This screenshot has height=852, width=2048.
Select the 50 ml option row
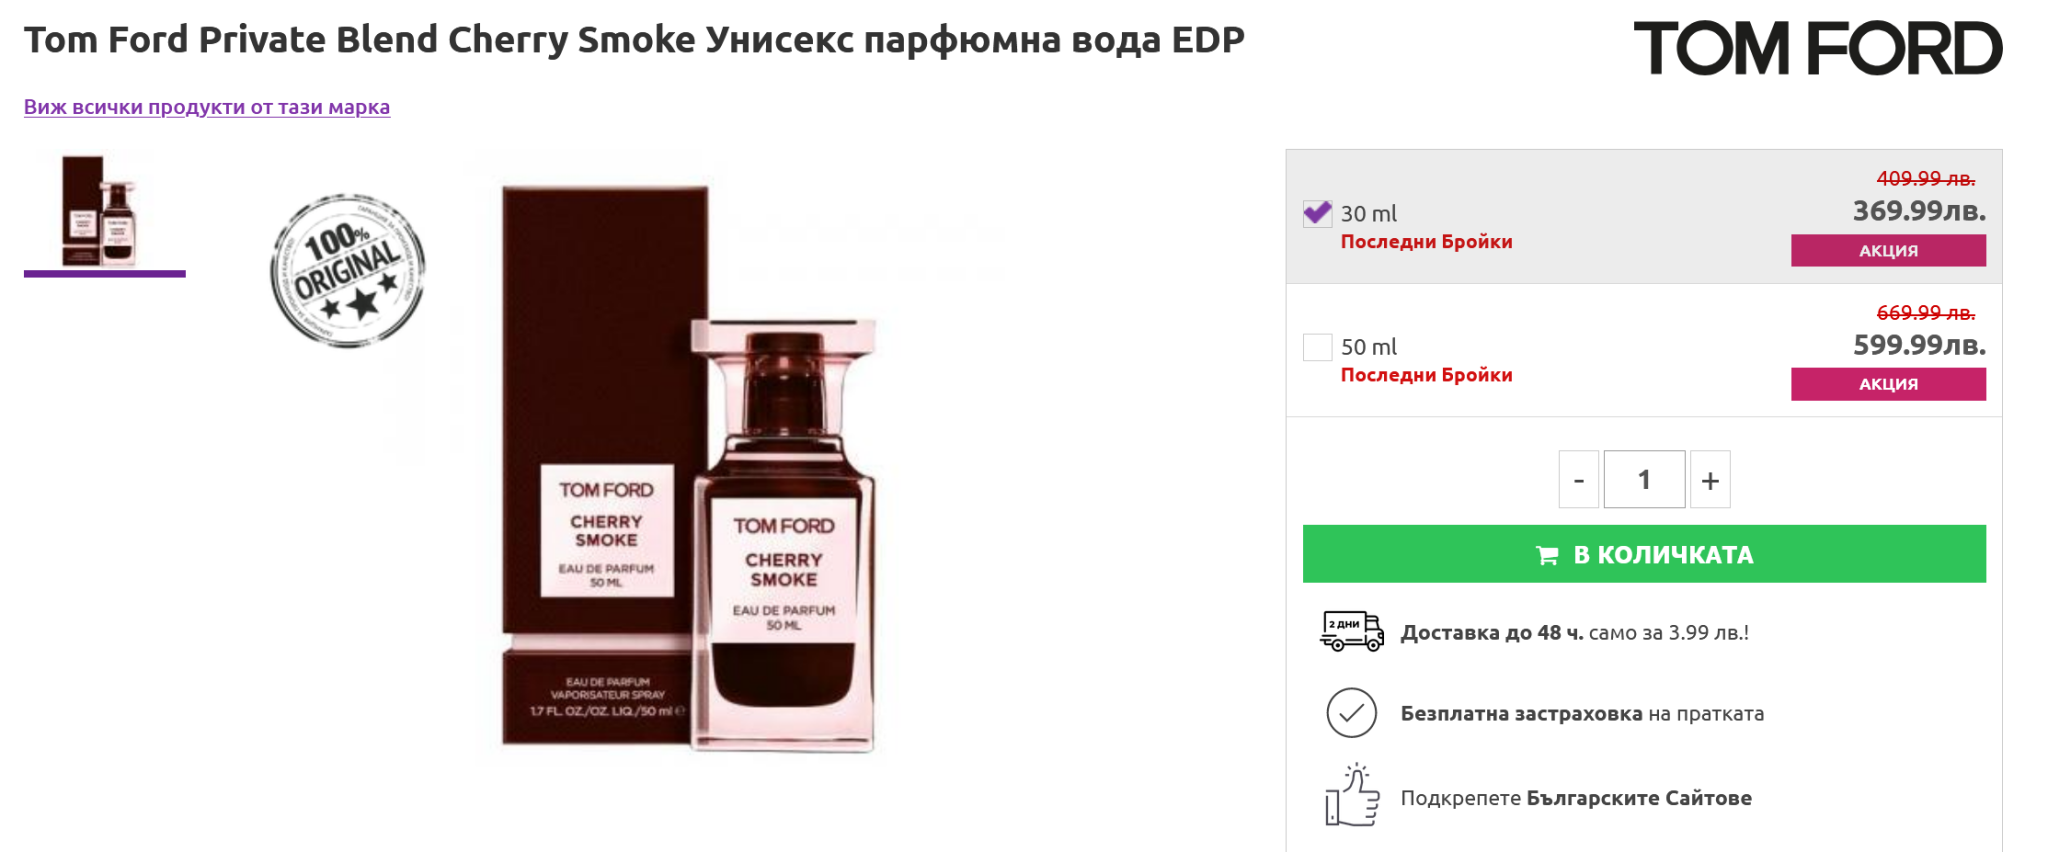tap(1644, 350)
